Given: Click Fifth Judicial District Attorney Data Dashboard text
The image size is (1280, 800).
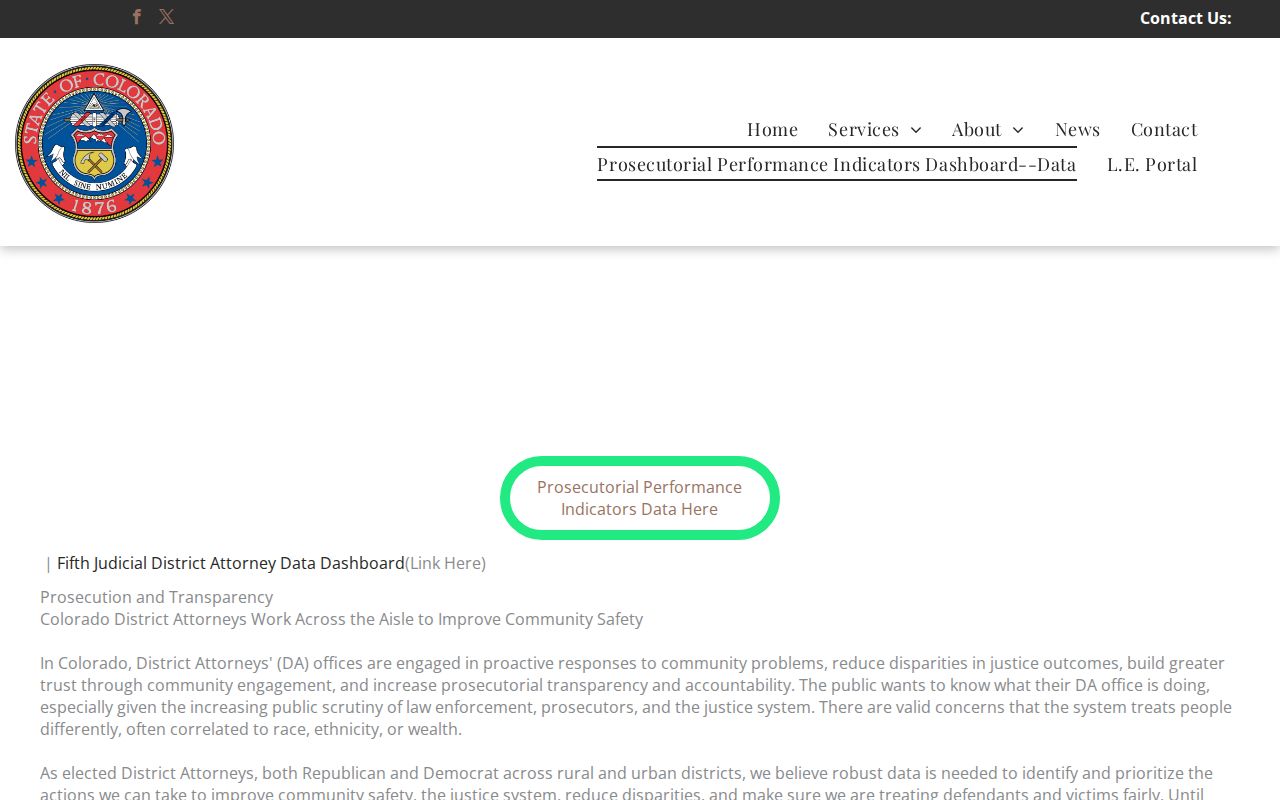Looking at the screenshot, I should coord(231,563).
